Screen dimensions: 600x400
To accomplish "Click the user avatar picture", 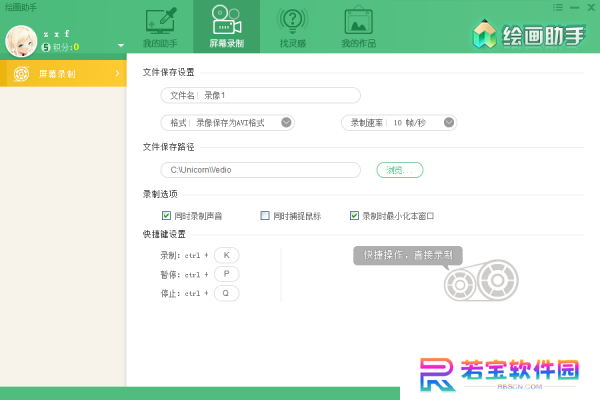I will point(21,41).
